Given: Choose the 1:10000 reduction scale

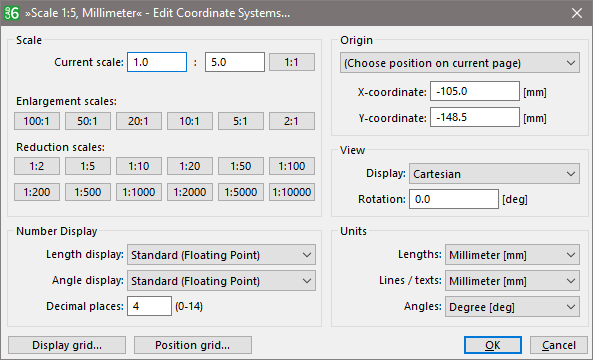Looking at the screenshot, I should [x=292, y=192].
